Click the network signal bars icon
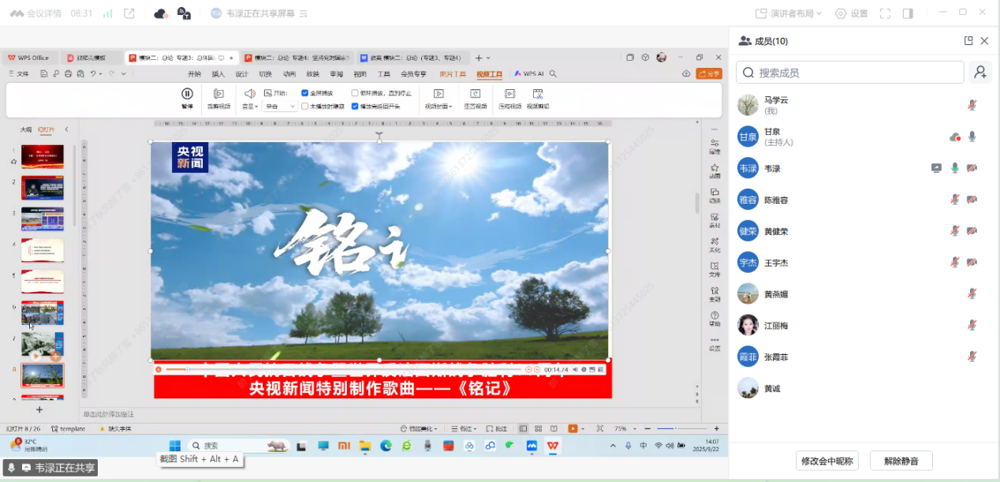 click(x=108, y=13)
